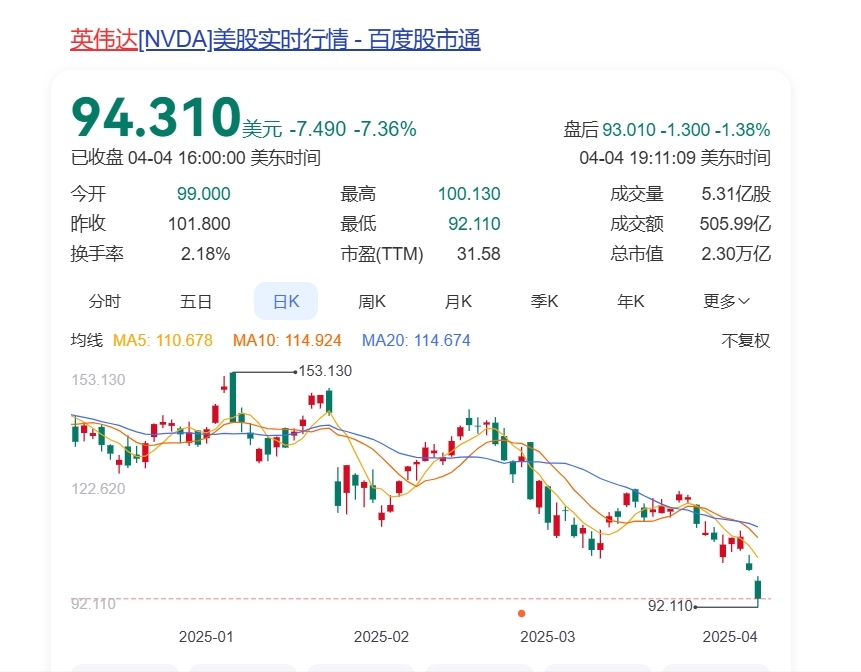
Task: Click the -7.36% change percentage
Action: [x=385, y=129]
